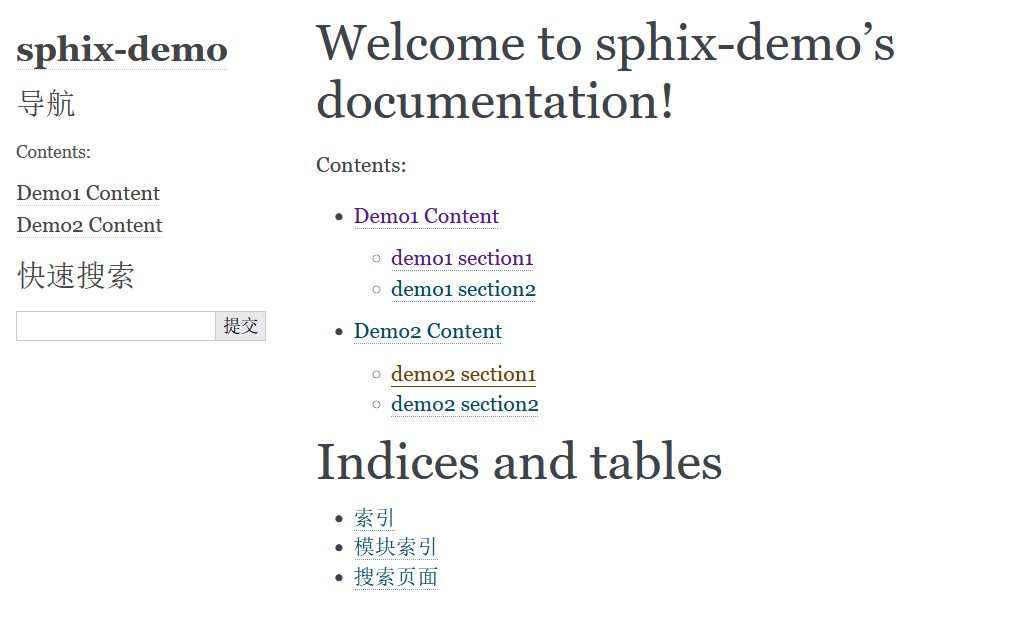Click the 快速搜索 quick search heading
This screenshot has width=1035, height=622.
click(x=75, y=276)
